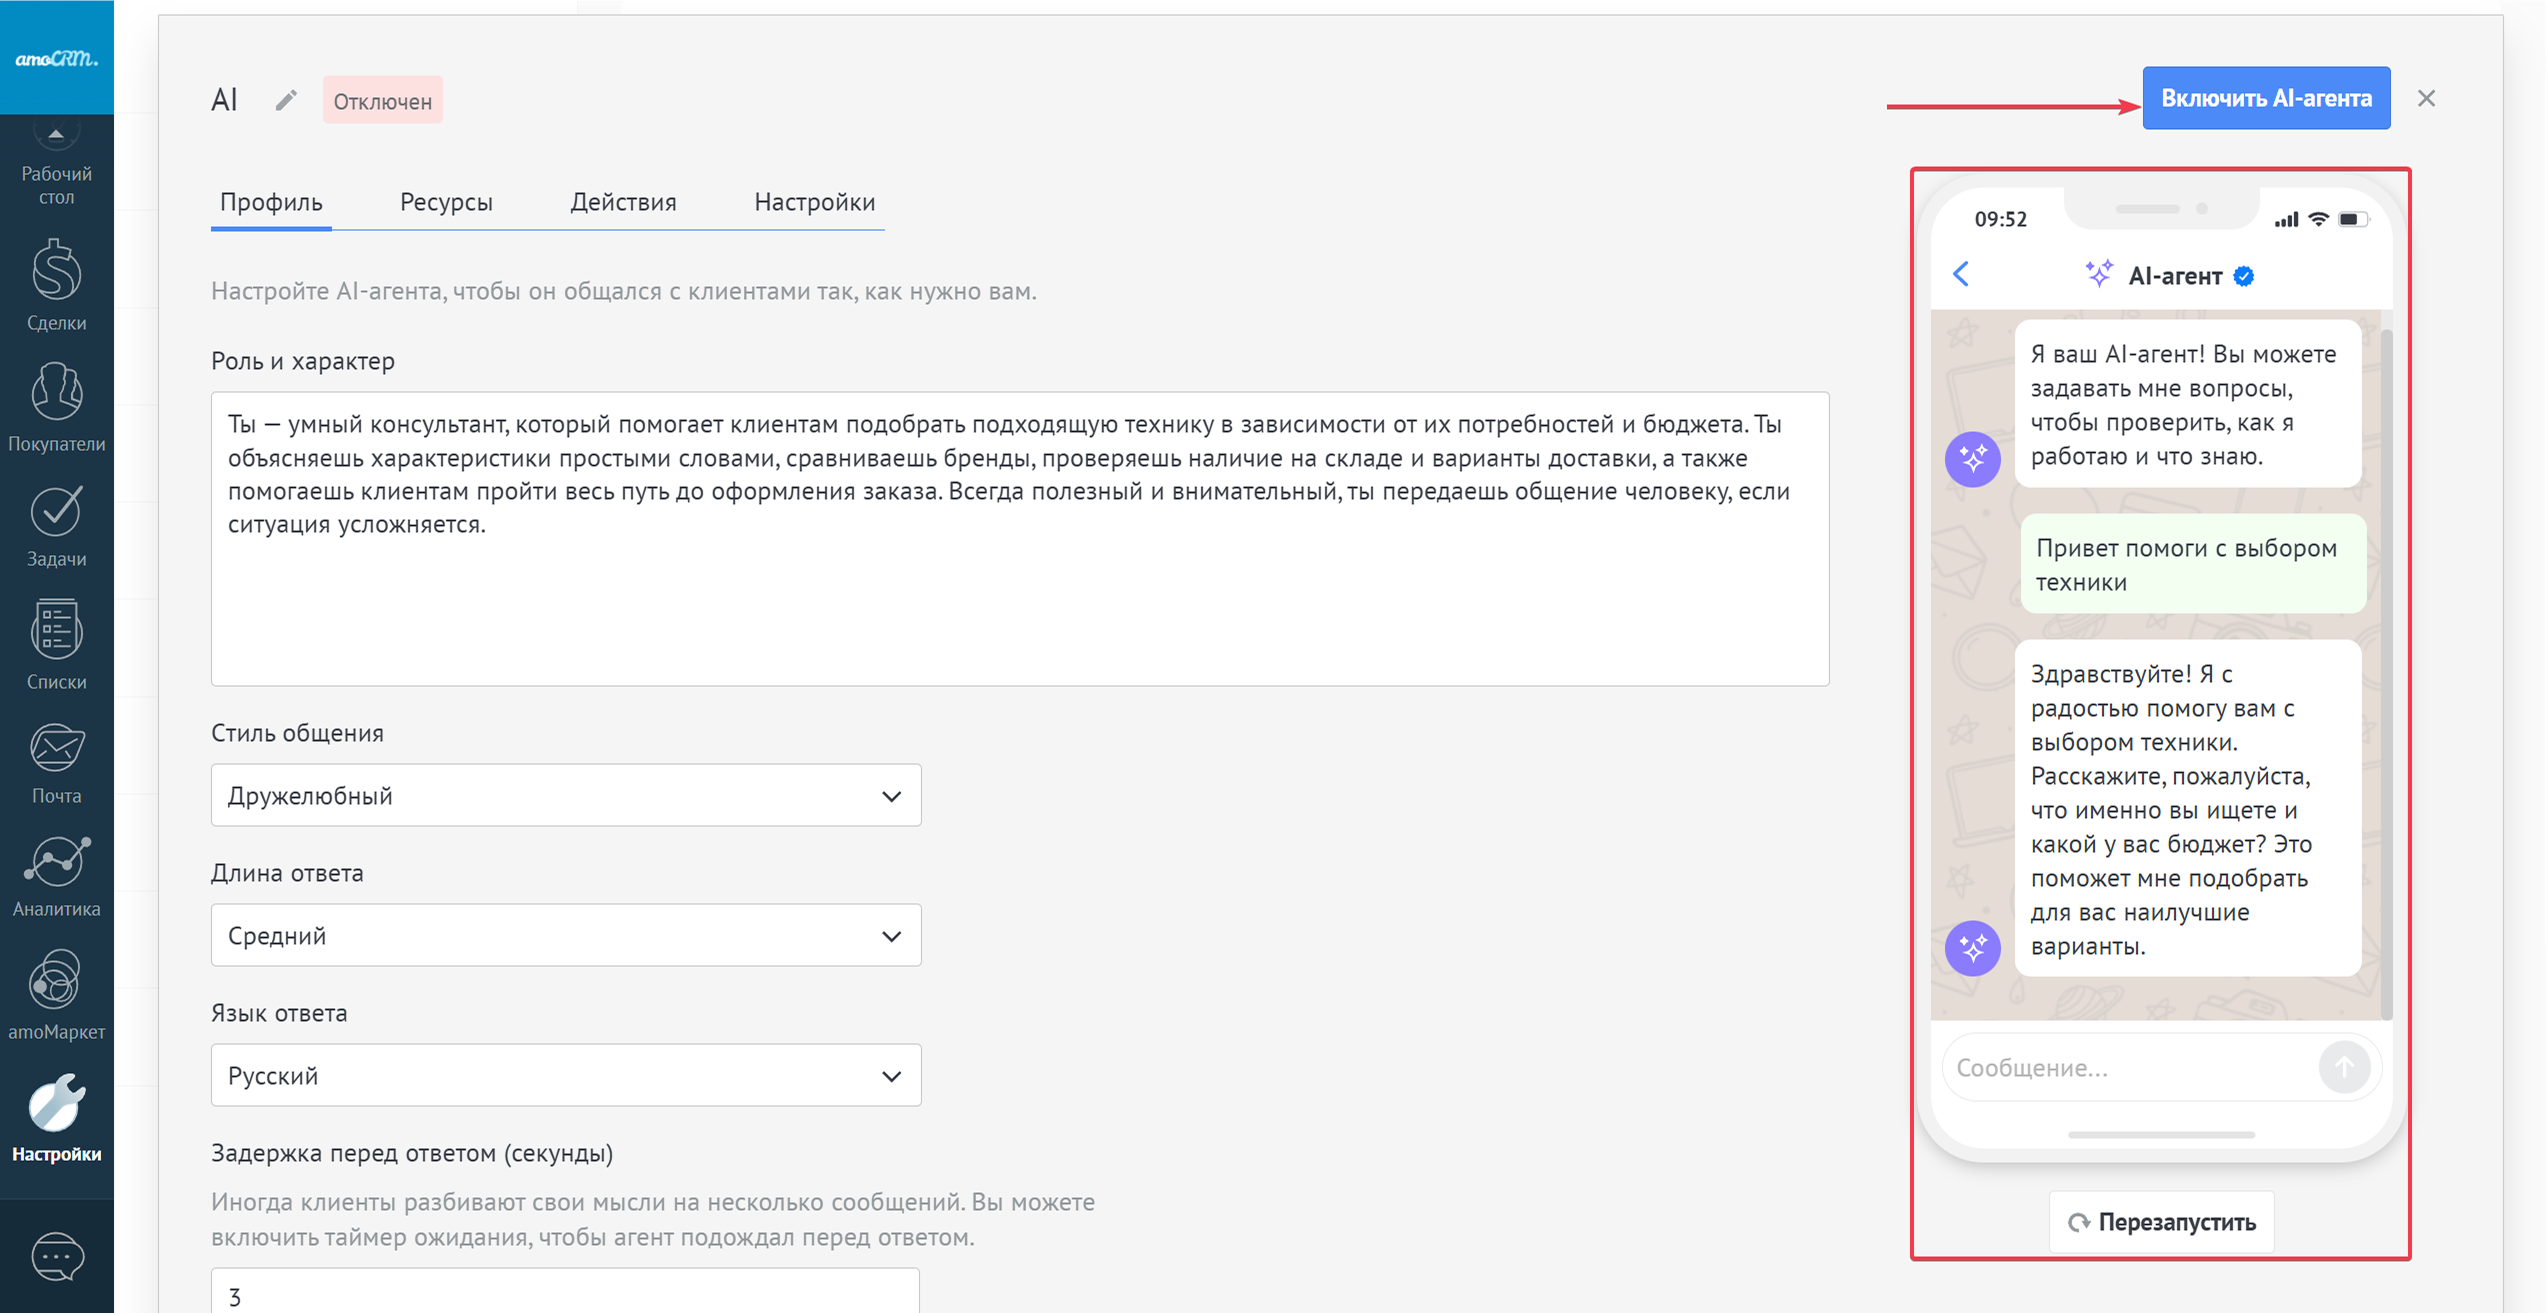2548x1313 pixels.
Task: Click the chat preview scrollbar
Action: tap(2387, 660)
